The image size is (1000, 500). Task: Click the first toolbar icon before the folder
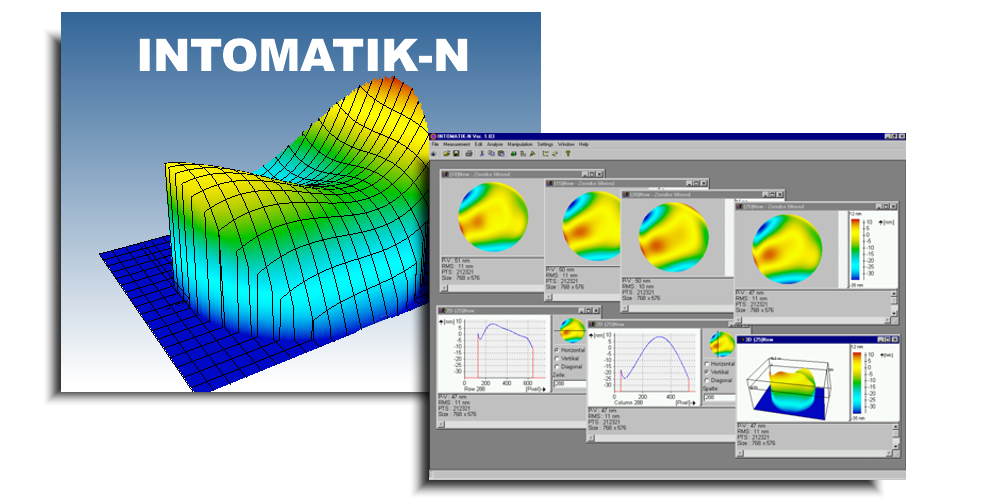click(x=434, y=154)
